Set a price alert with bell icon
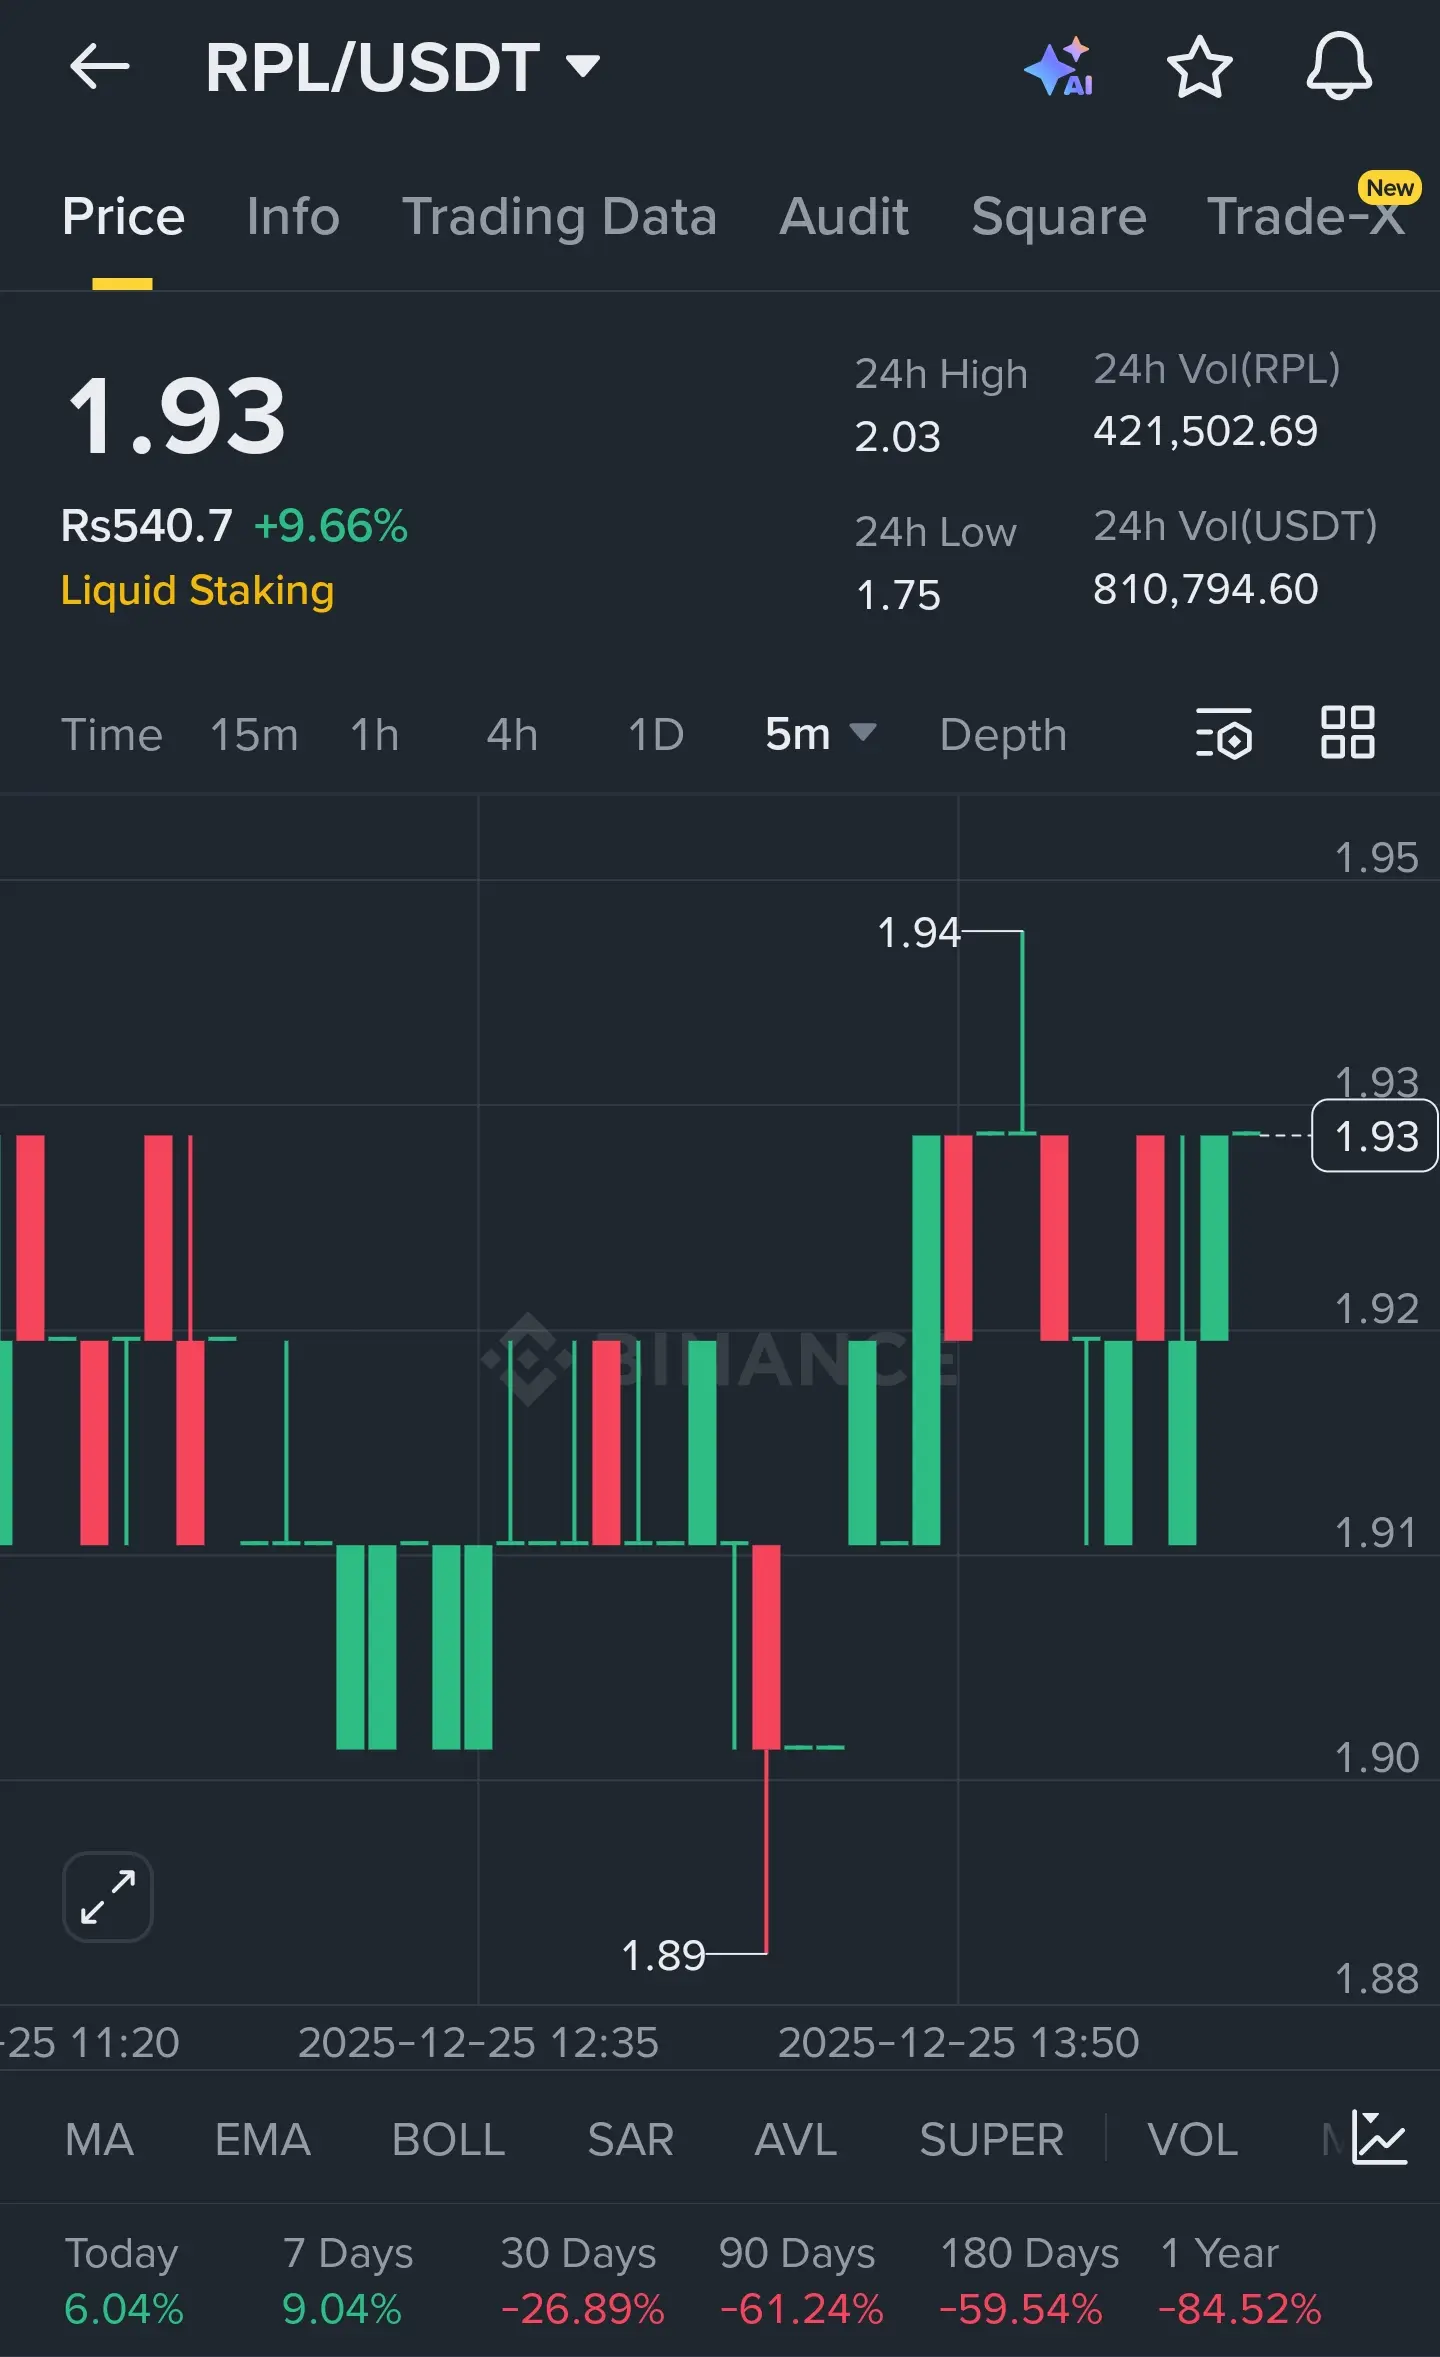 pyautogui.click(x=1339, y=66)
